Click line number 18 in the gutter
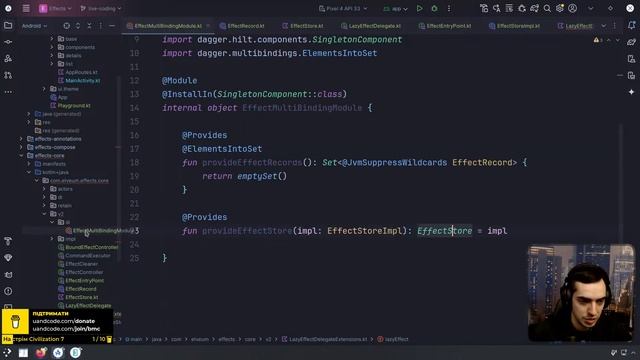Viewport: 640px width, 360px height. (134, 162)
